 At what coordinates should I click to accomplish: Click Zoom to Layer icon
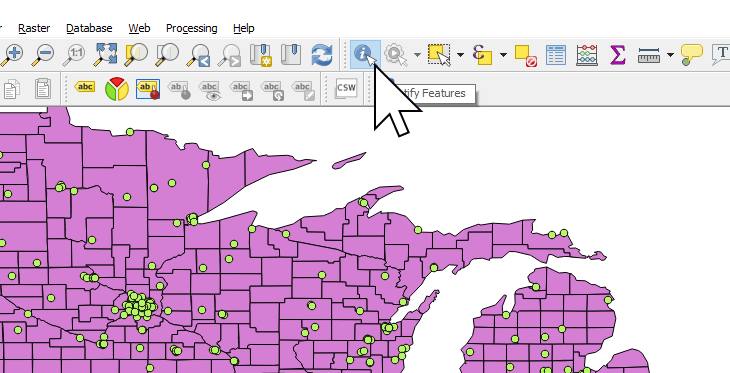(x=168, y=55)
